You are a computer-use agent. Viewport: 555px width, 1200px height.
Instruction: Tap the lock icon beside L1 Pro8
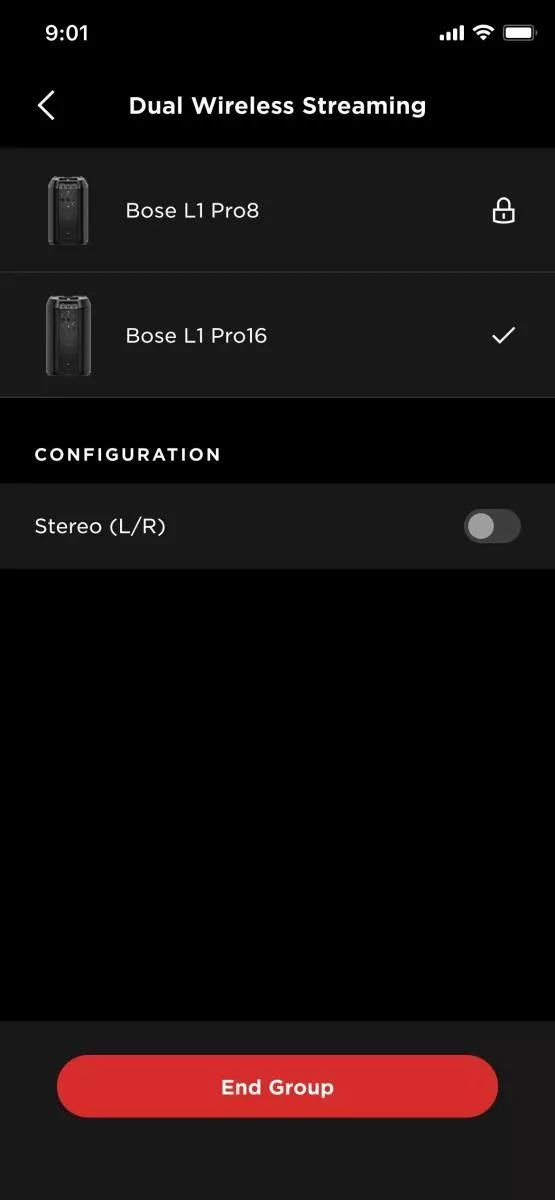click(504, 210)
